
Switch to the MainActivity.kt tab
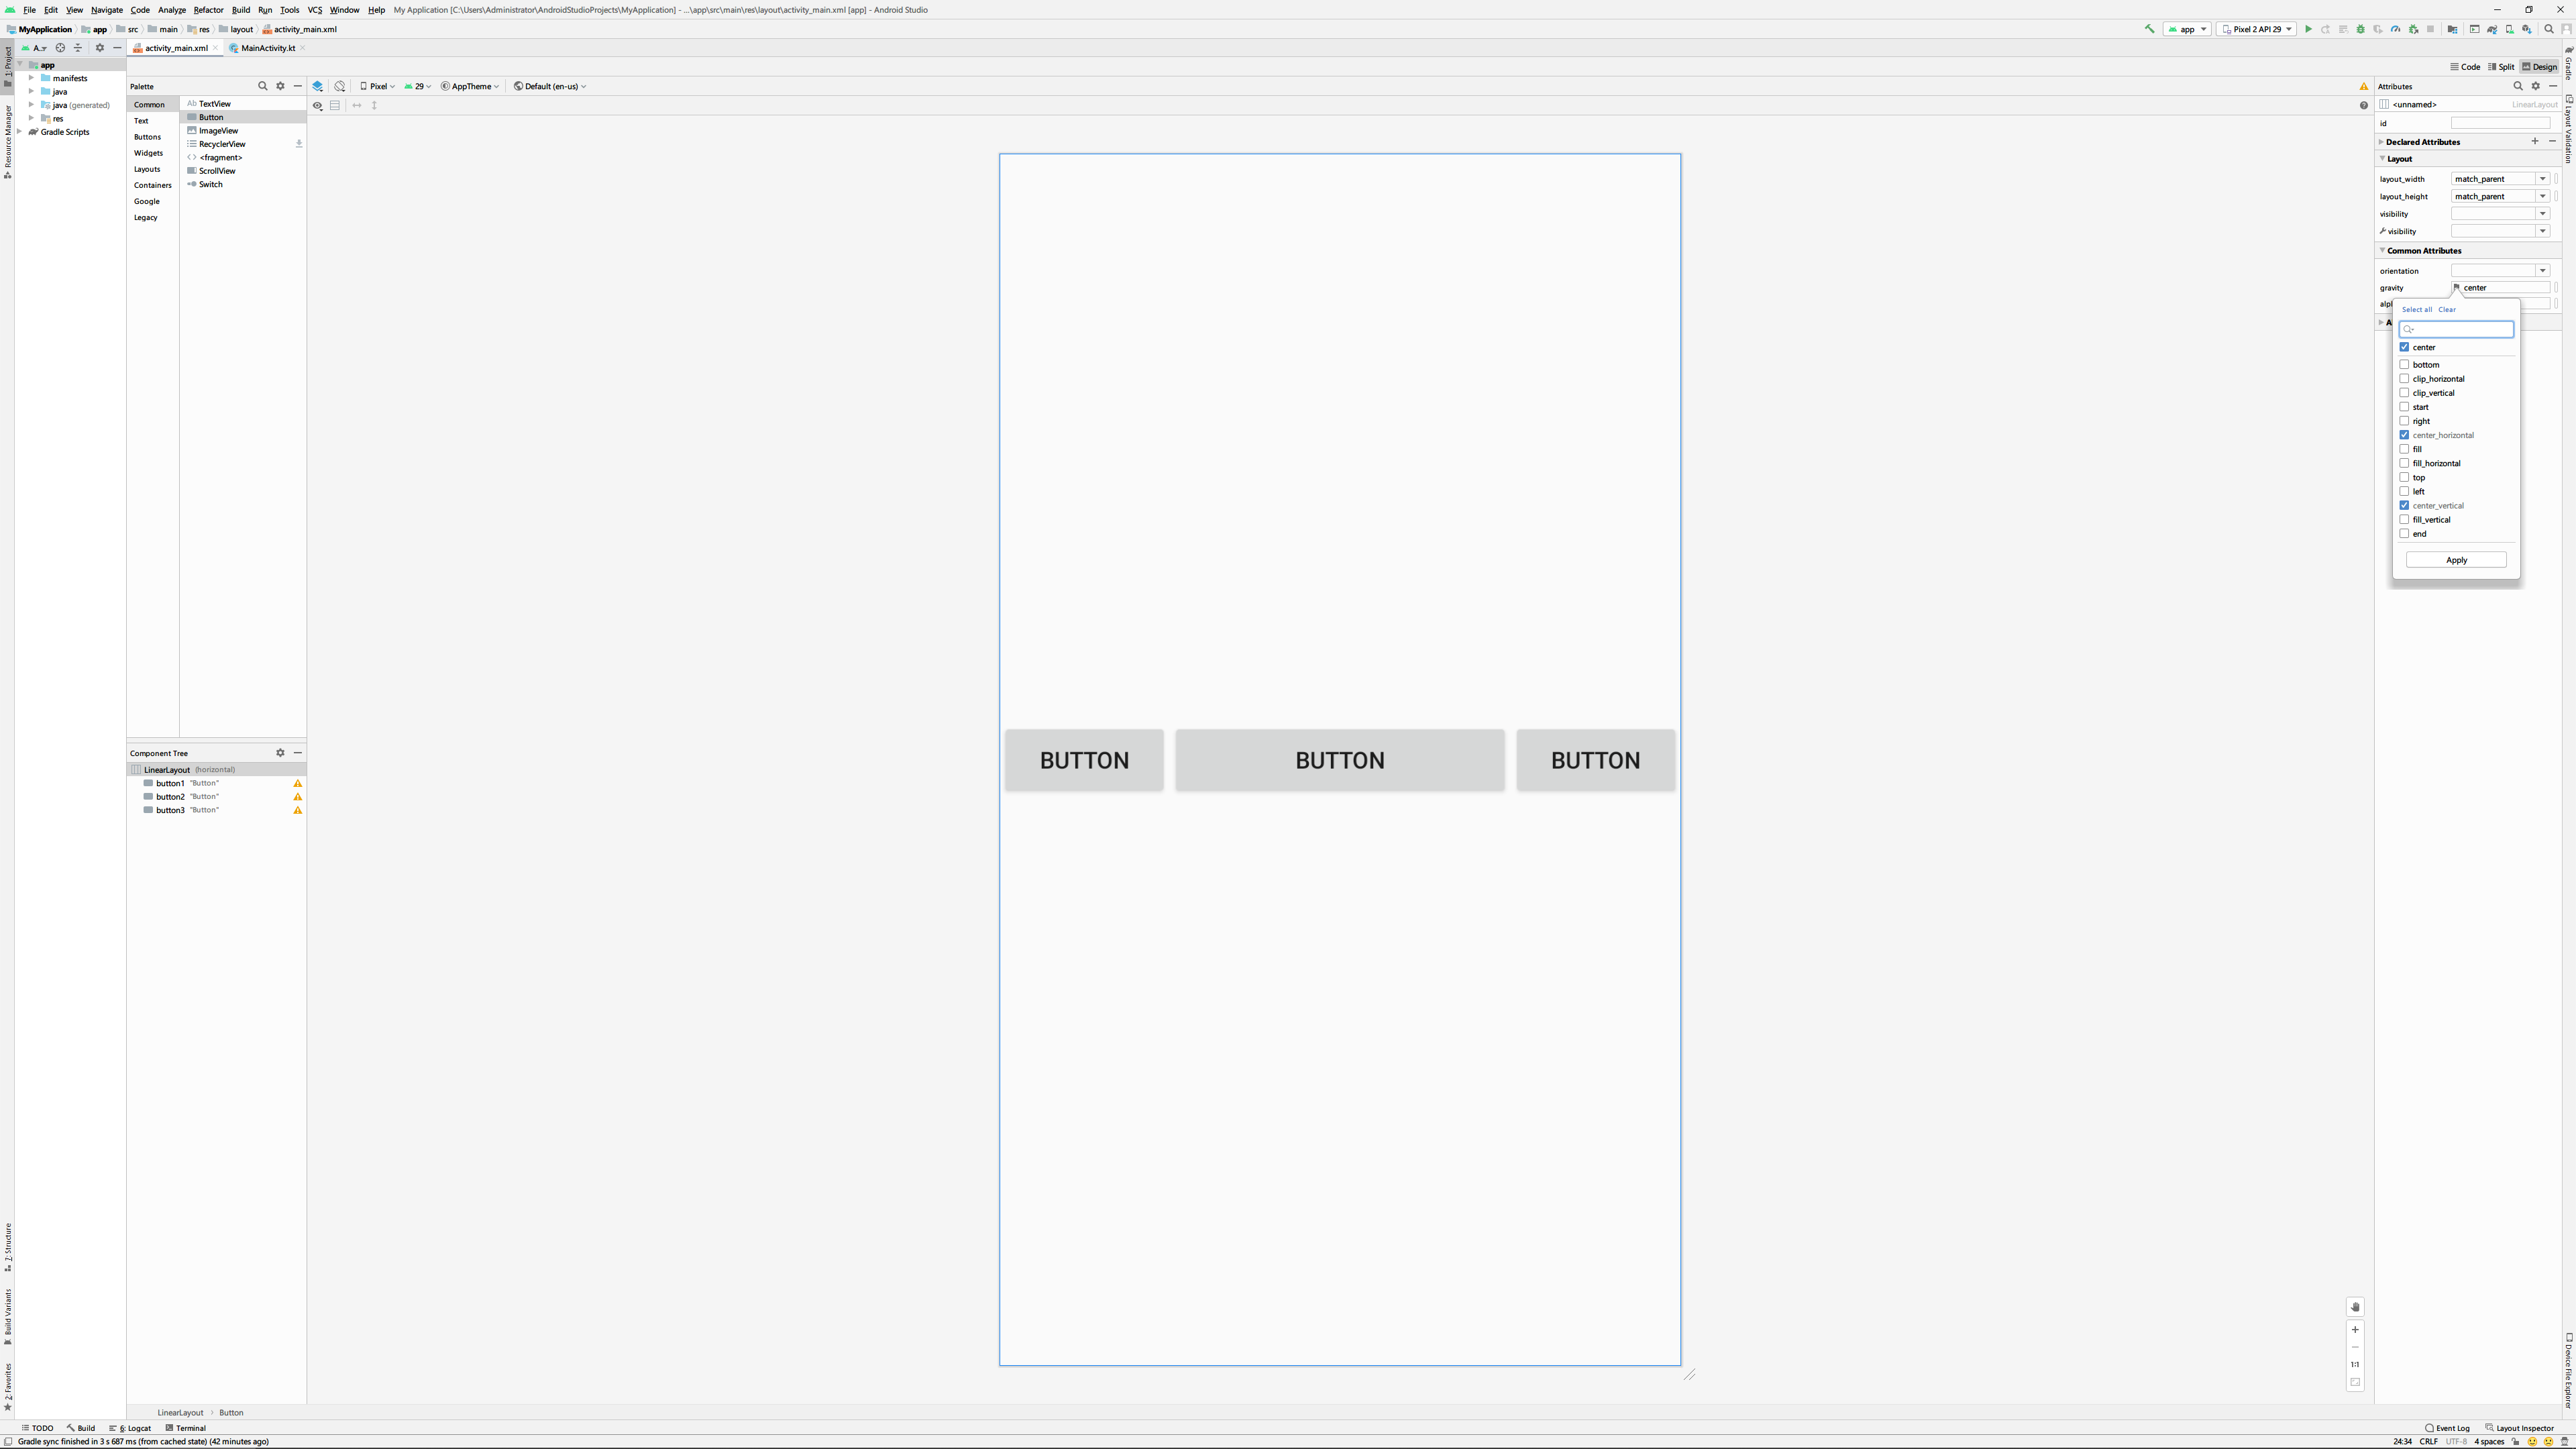point(267,48)
